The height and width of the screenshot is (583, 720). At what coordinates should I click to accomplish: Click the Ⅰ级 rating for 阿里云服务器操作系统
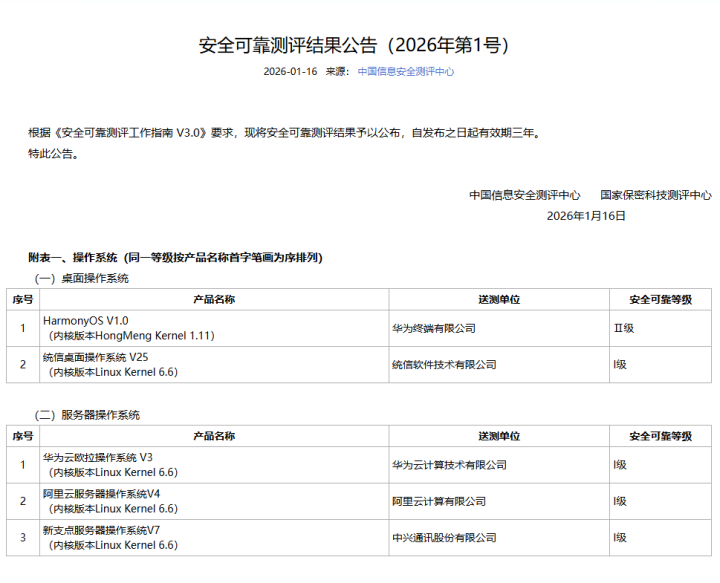(660, 501)
